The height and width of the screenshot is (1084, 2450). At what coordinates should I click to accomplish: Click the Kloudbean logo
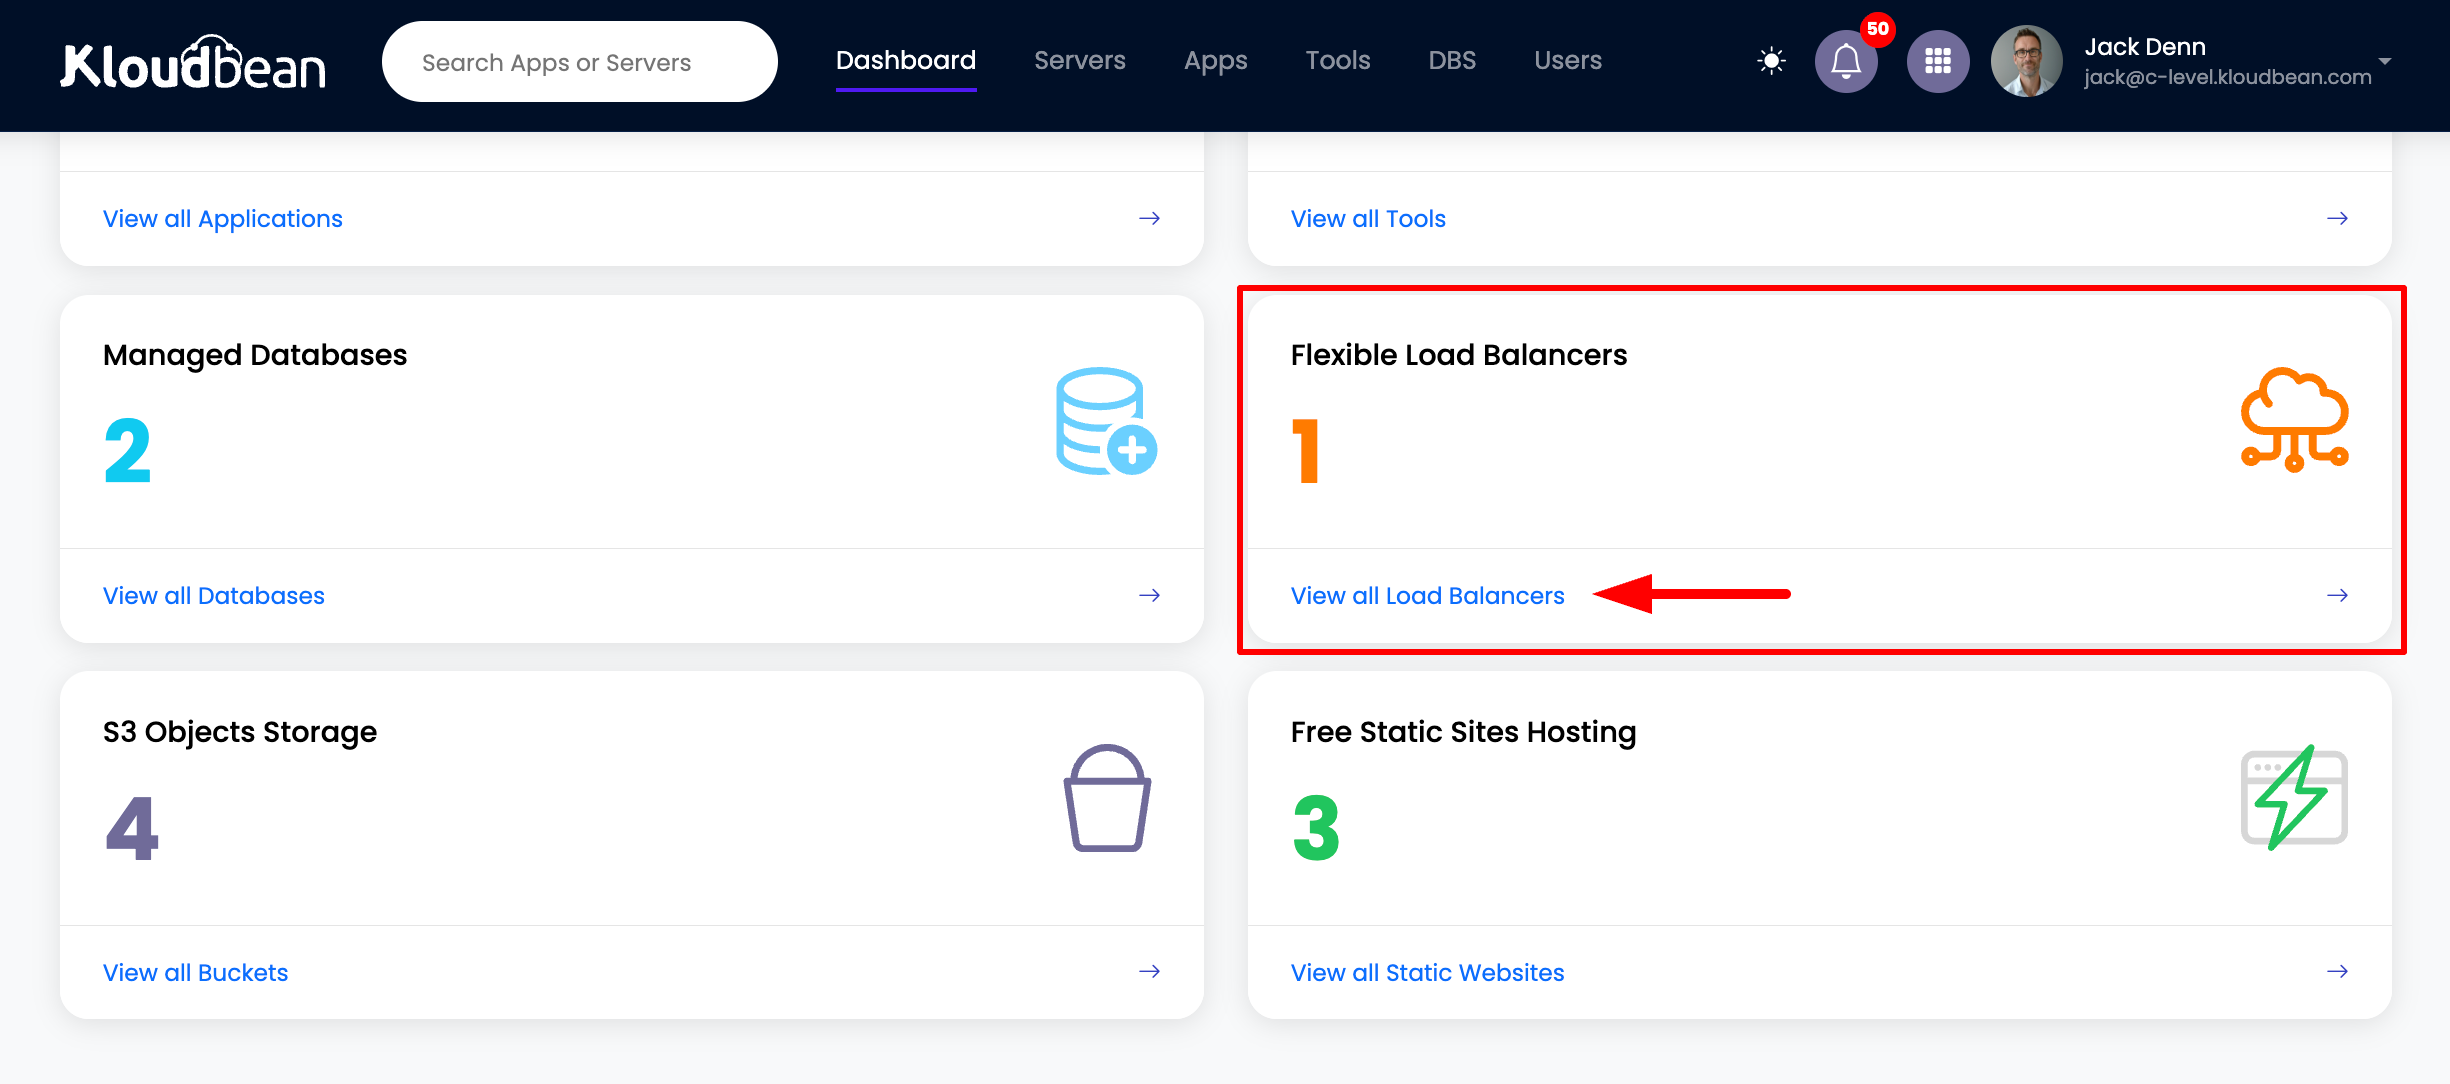[193, 62]
